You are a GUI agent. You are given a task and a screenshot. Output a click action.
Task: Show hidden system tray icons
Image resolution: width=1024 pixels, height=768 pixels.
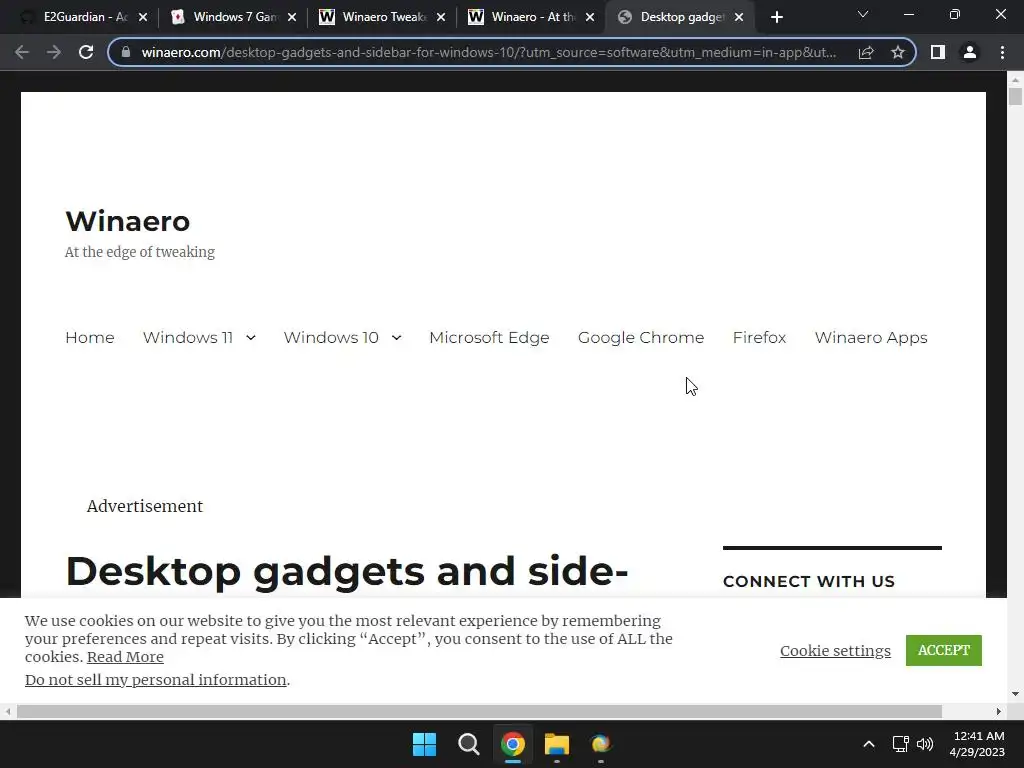tap(869, 744)
